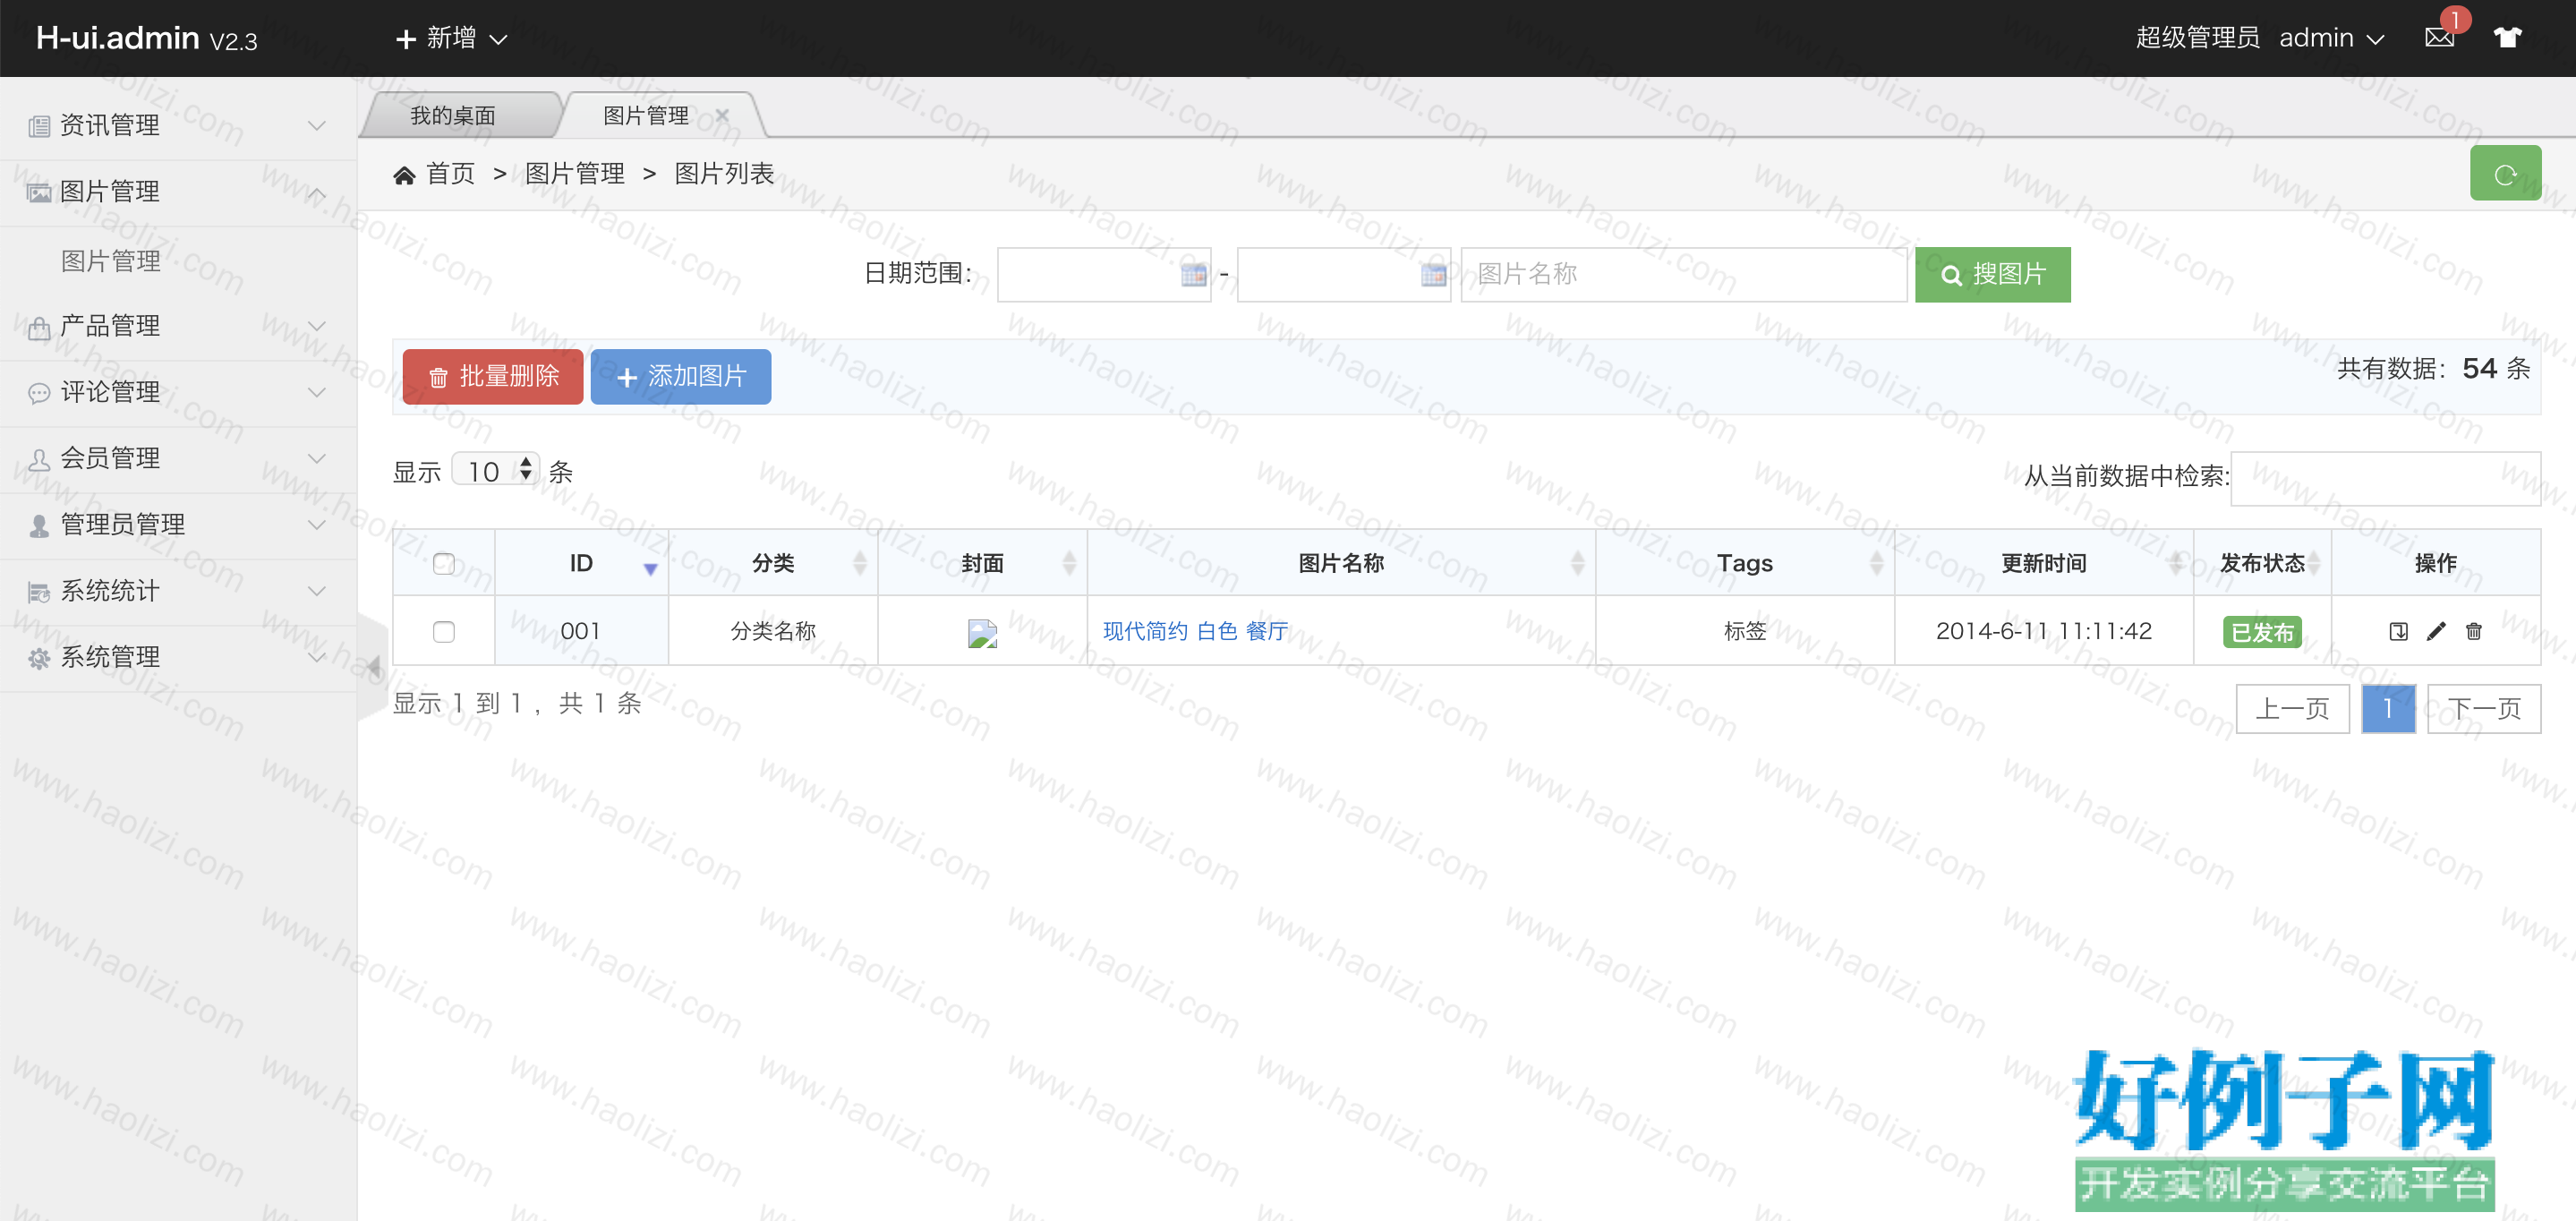
Task: Click the home icon in breadcrumb
Action: (x=404, y=175)
